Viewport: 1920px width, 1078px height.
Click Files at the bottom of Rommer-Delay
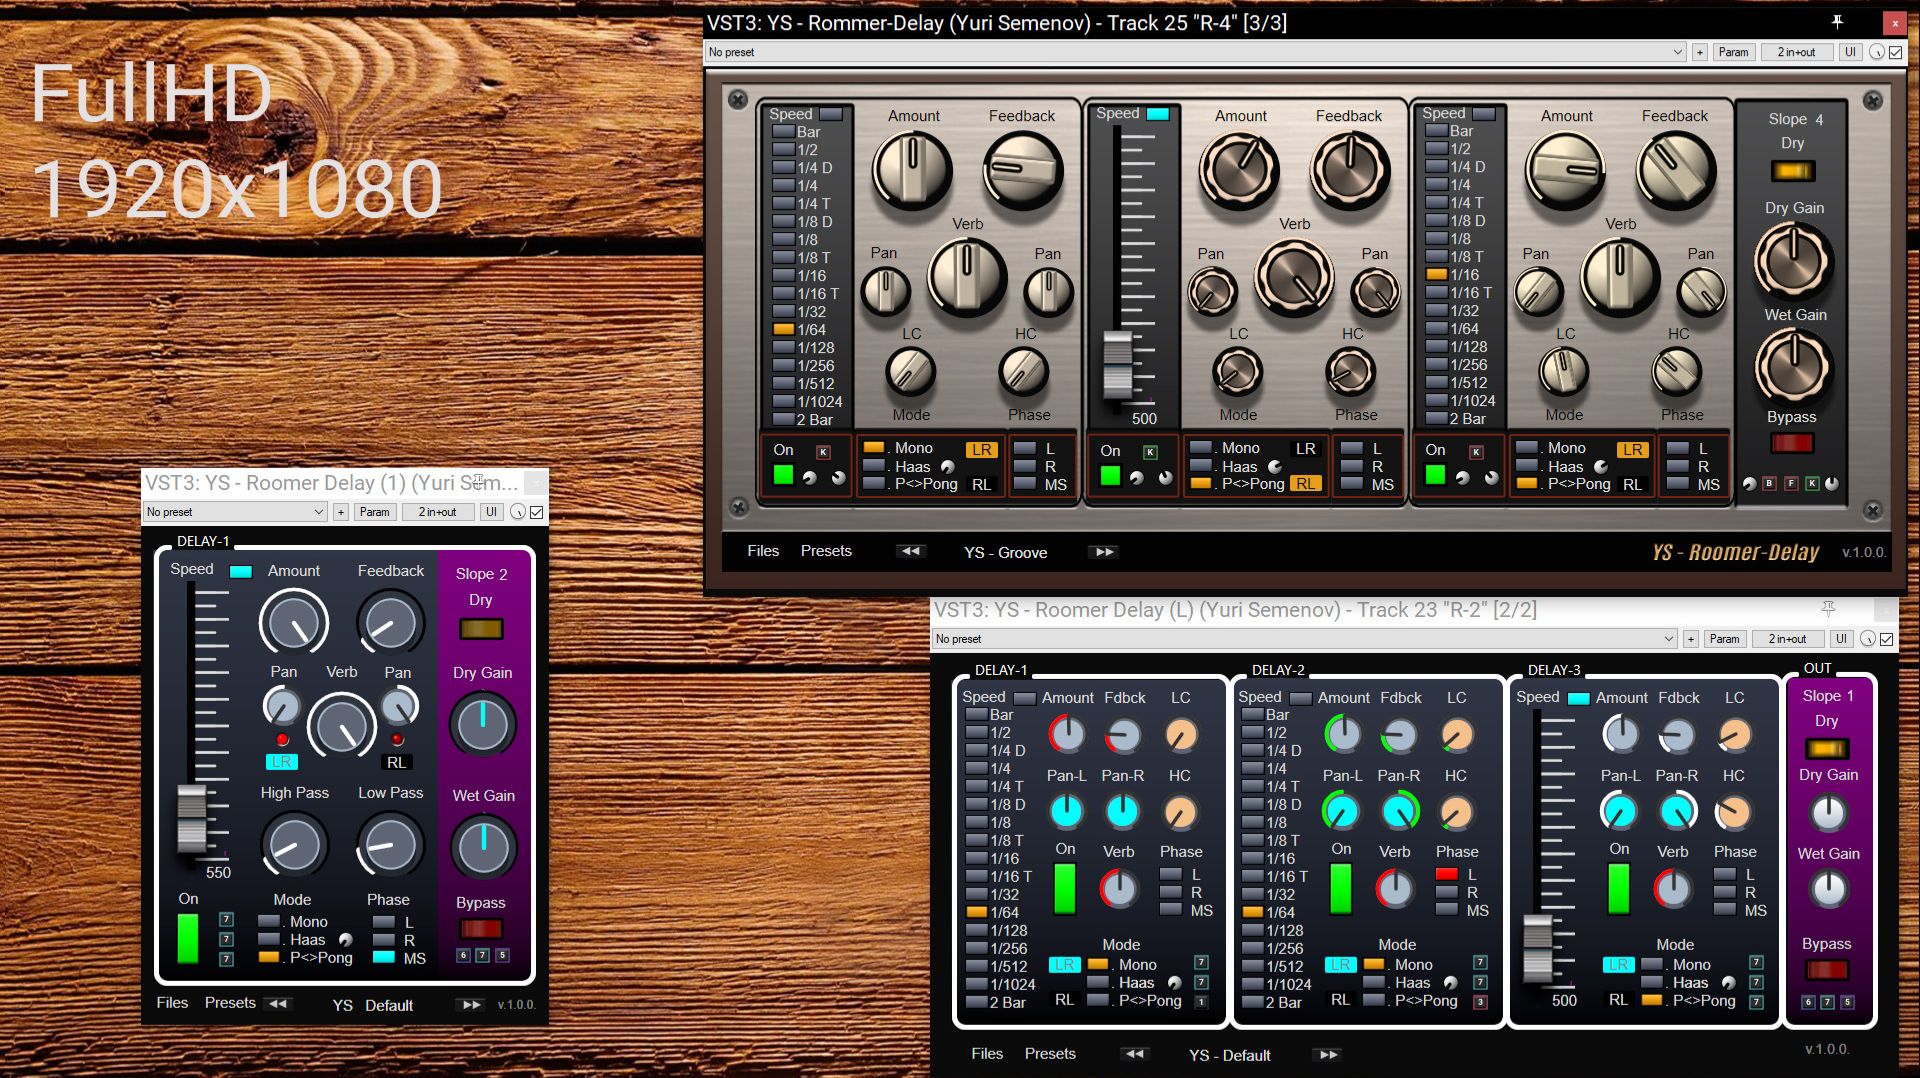tap(763, 551)
